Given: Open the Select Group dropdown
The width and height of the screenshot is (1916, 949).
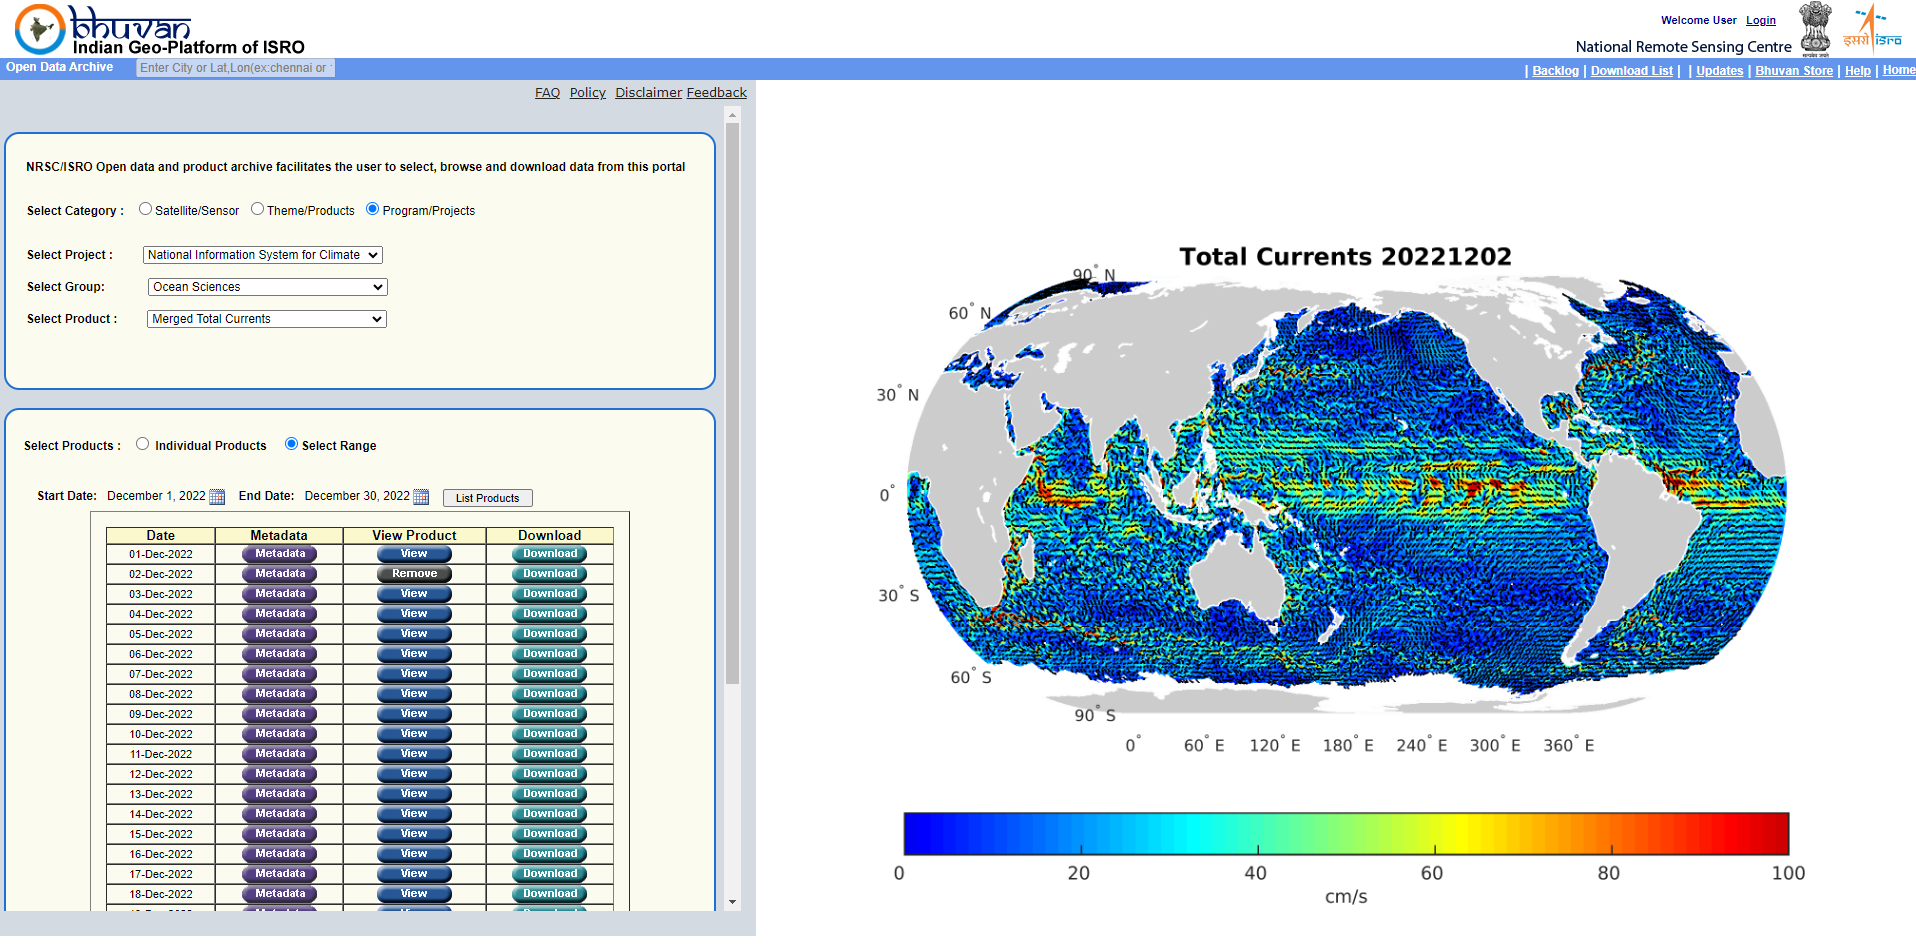Looking at the screenshot, I should pos(267,287).
